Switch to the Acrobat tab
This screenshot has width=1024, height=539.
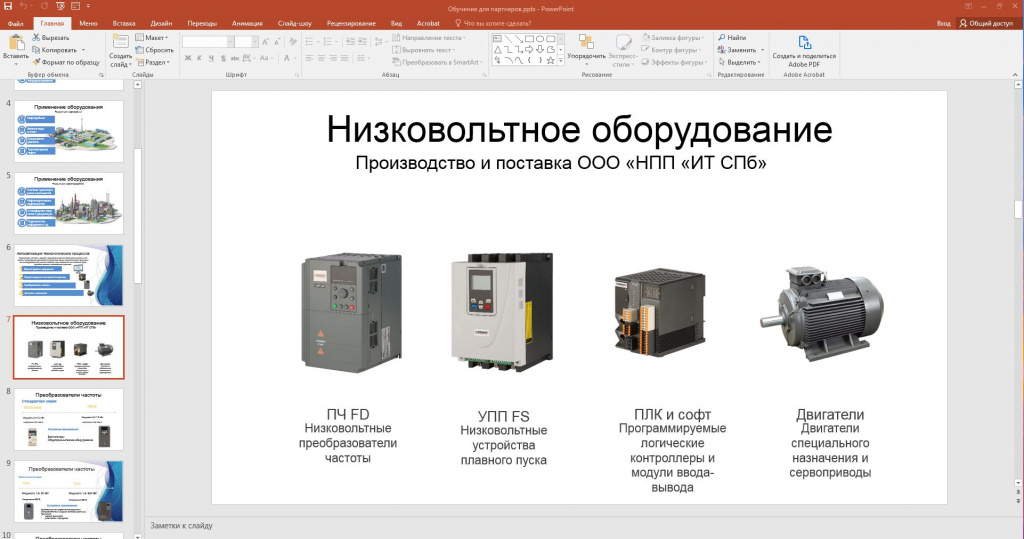428,23
